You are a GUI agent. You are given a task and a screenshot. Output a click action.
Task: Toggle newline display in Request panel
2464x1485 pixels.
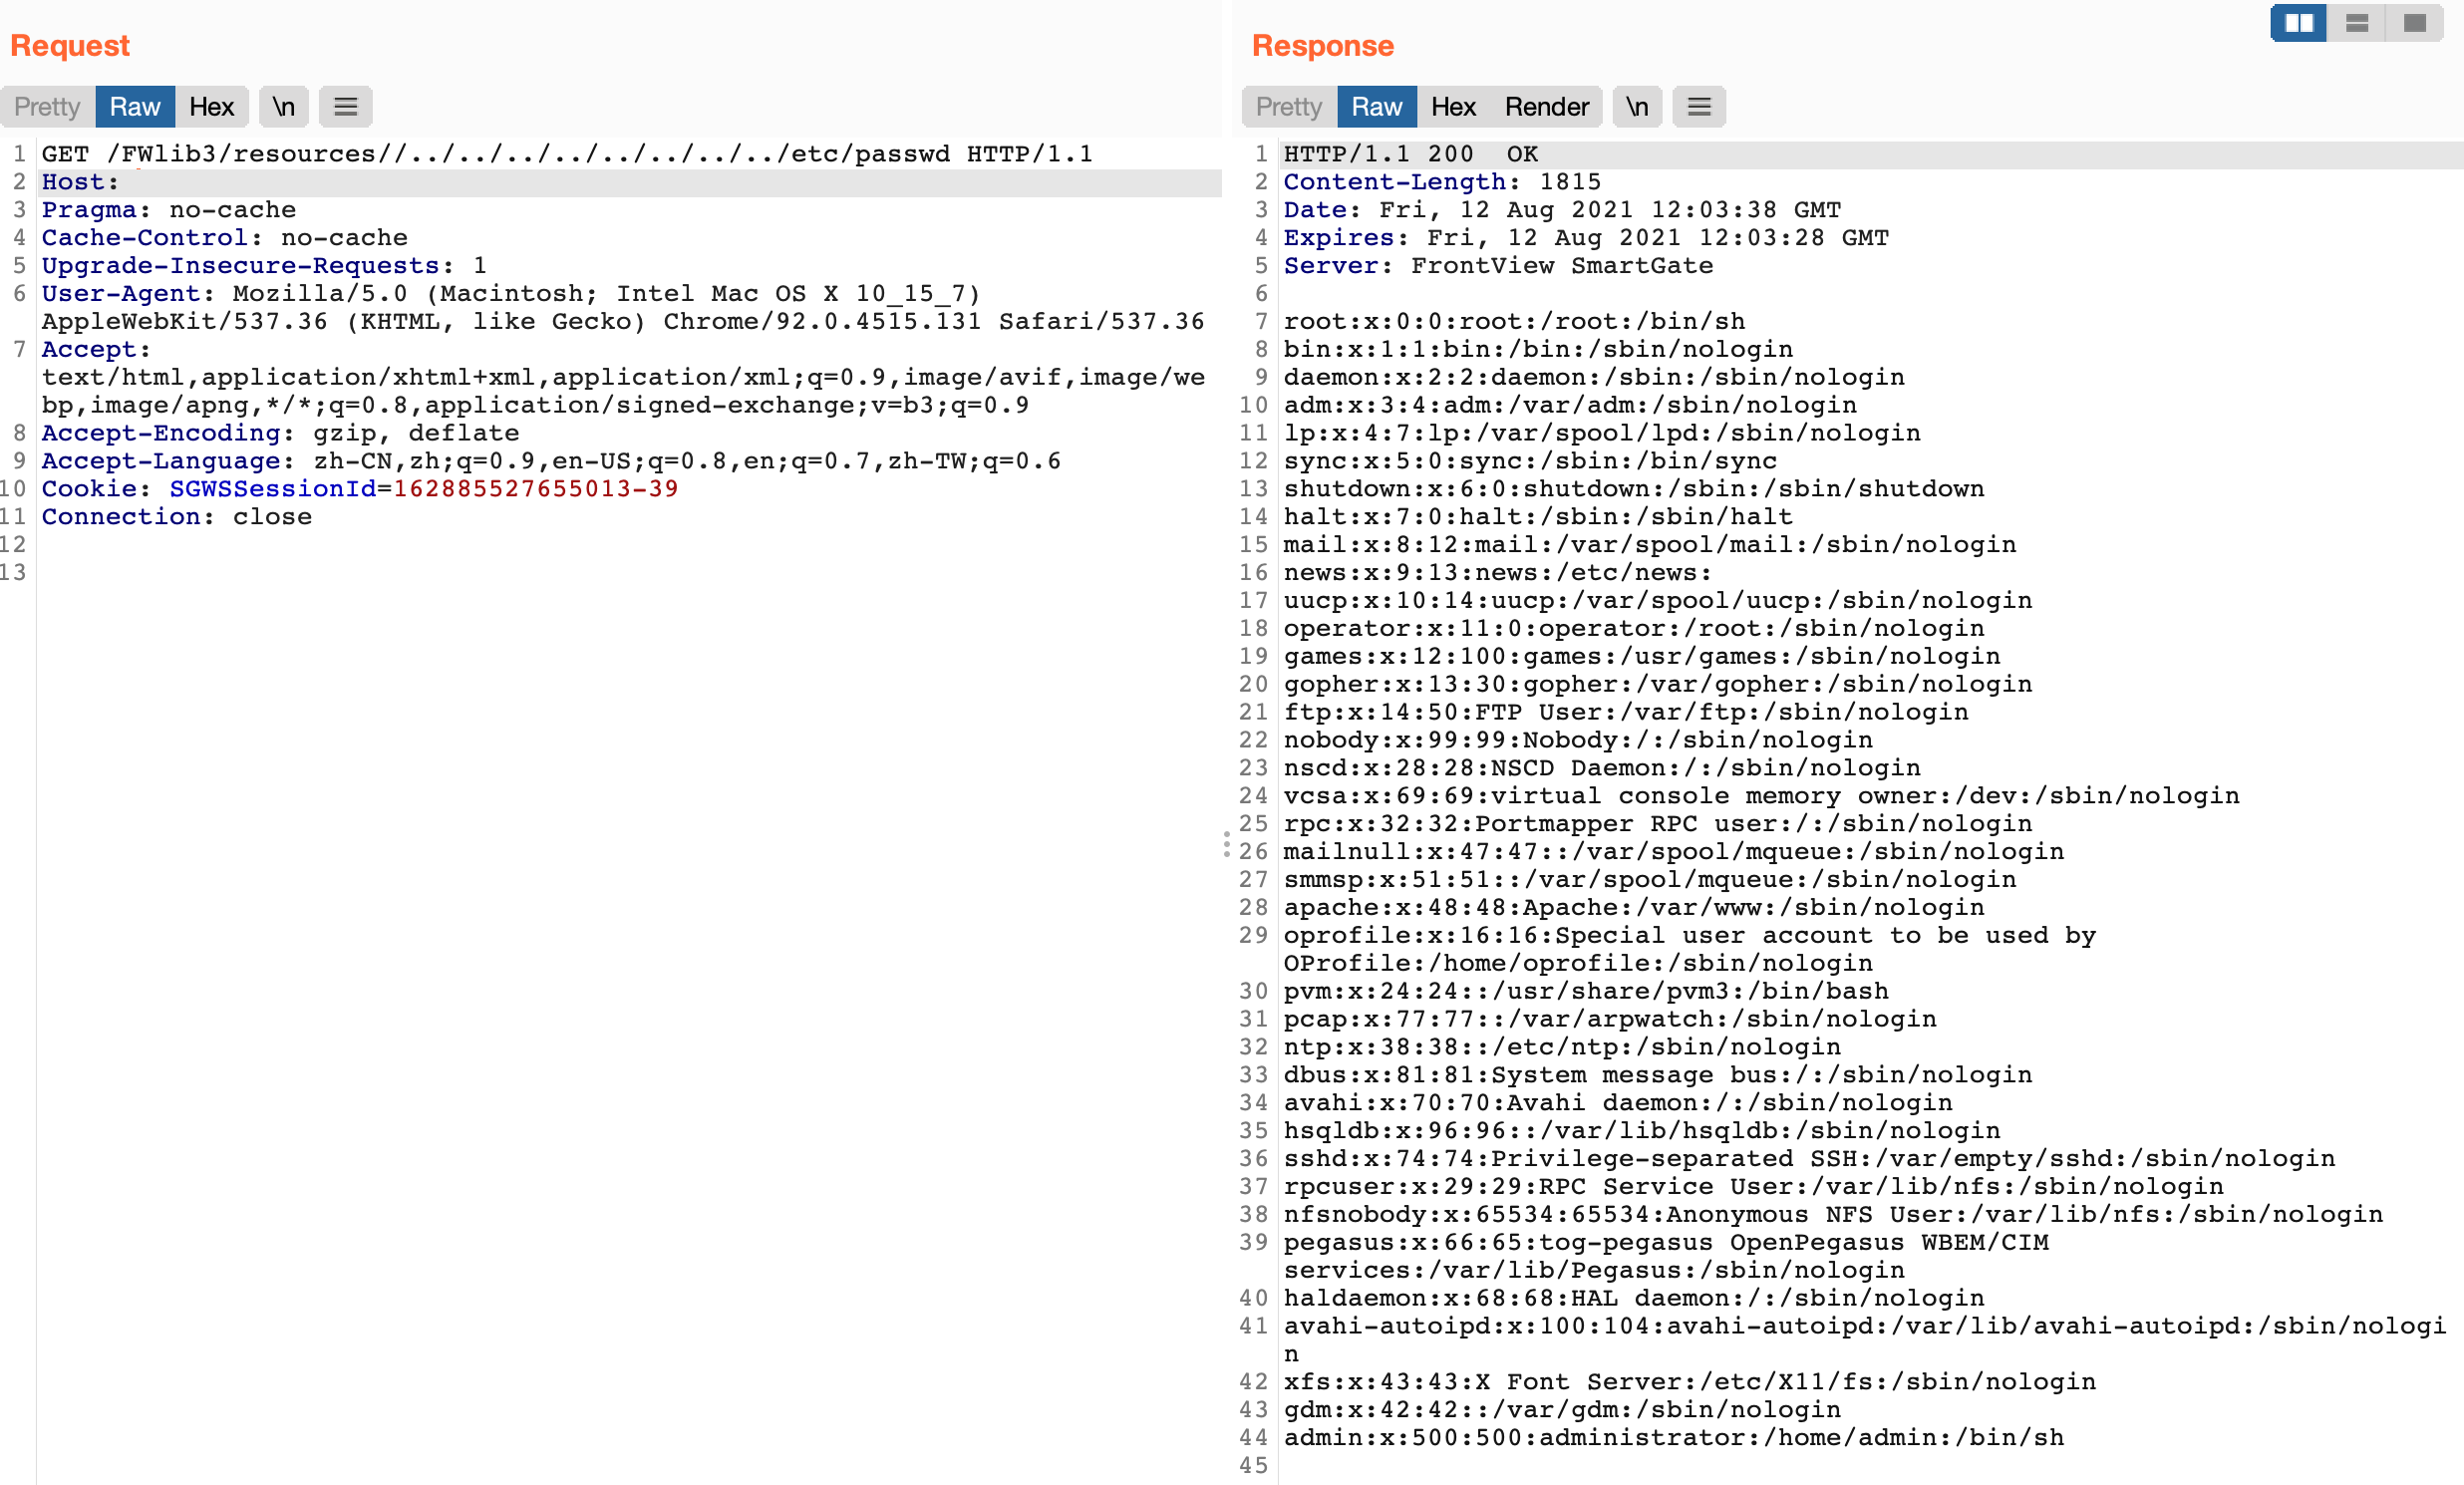284,107
